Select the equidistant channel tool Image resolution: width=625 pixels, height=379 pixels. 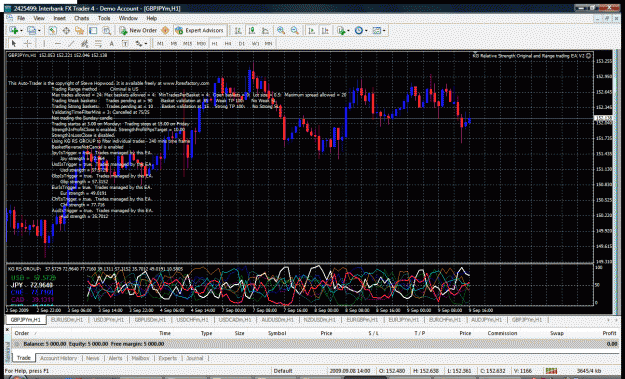click(85, 43)
